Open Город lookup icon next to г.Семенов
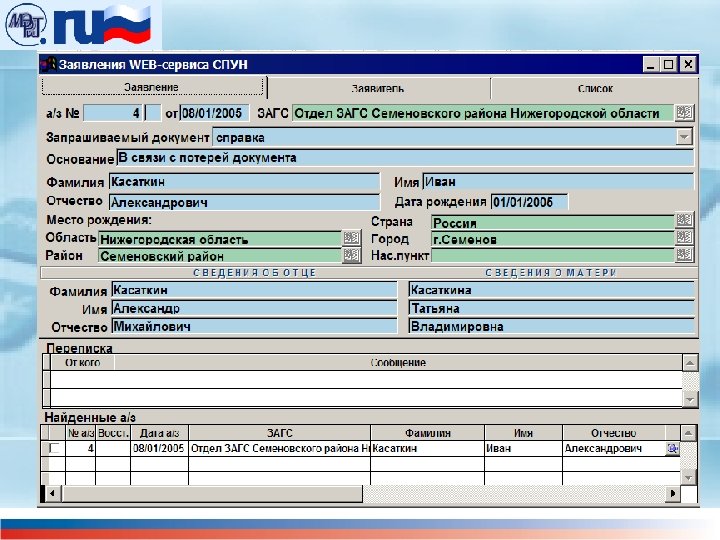The width and height of the screenshot is (720, 540). [x=684, y=237]
